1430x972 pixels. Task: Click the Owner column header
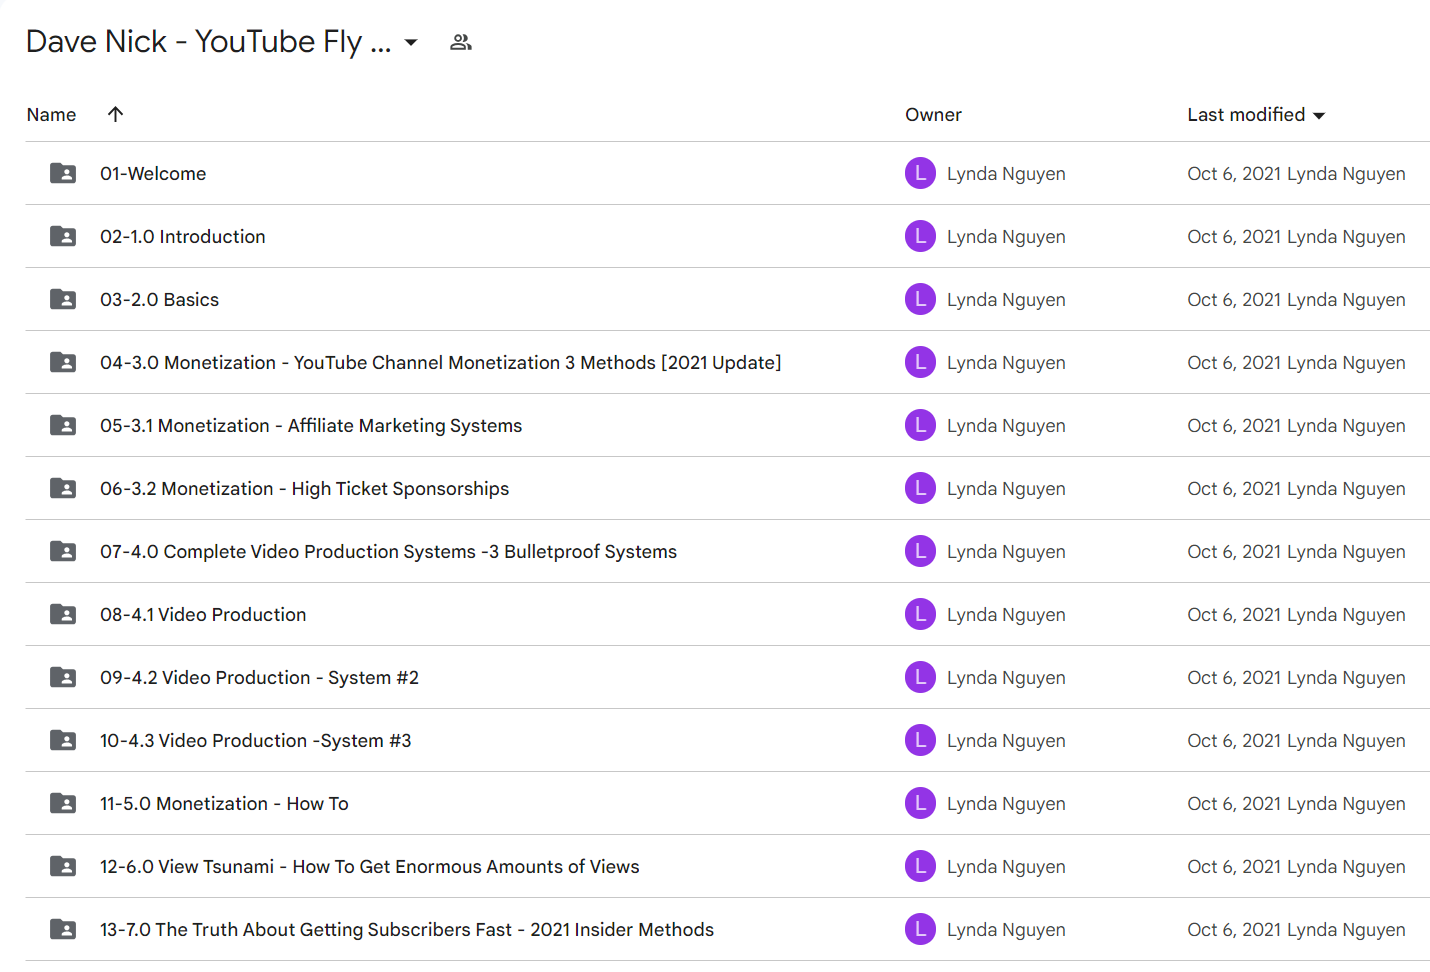(x=933, y=115)
